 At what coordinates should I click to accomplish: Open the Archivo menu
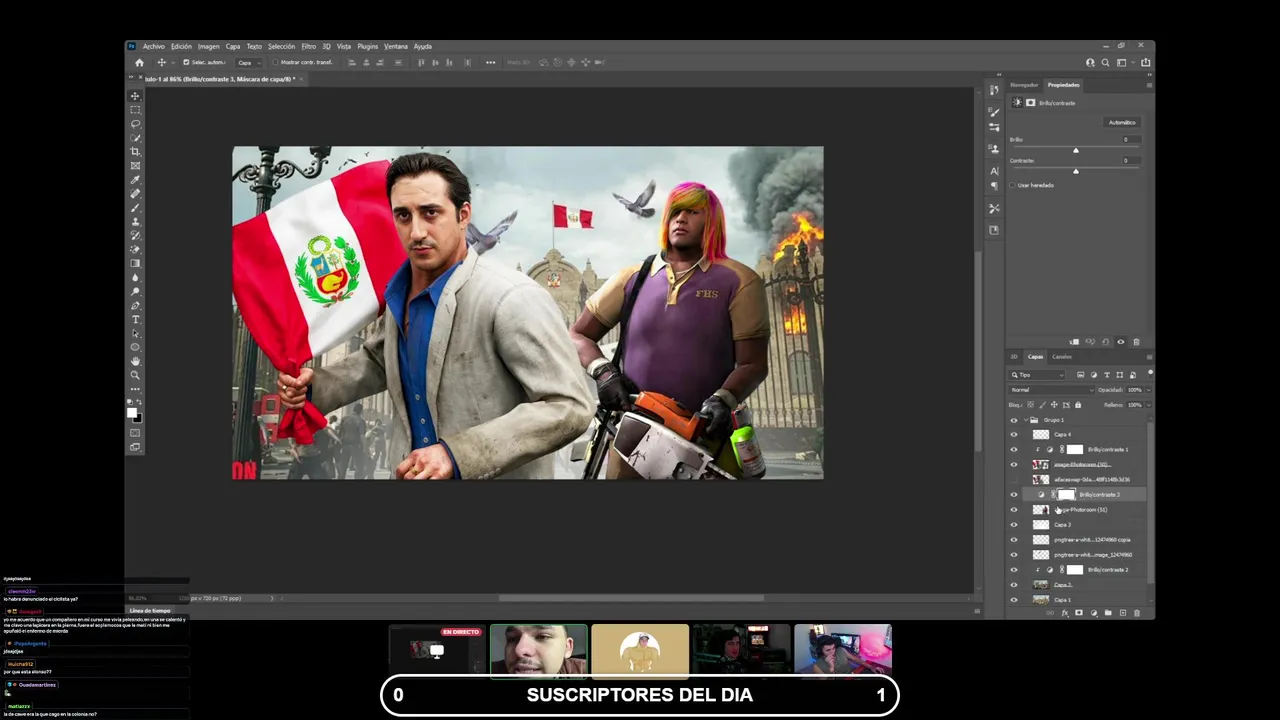[153, 46]
